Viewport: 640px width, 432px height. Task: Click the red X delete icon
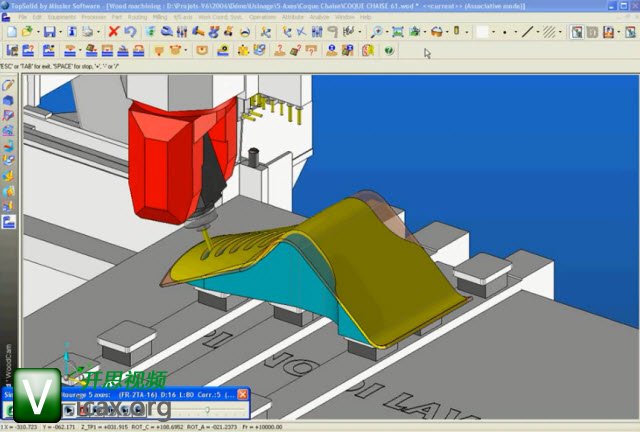click(x=113, y=32)
